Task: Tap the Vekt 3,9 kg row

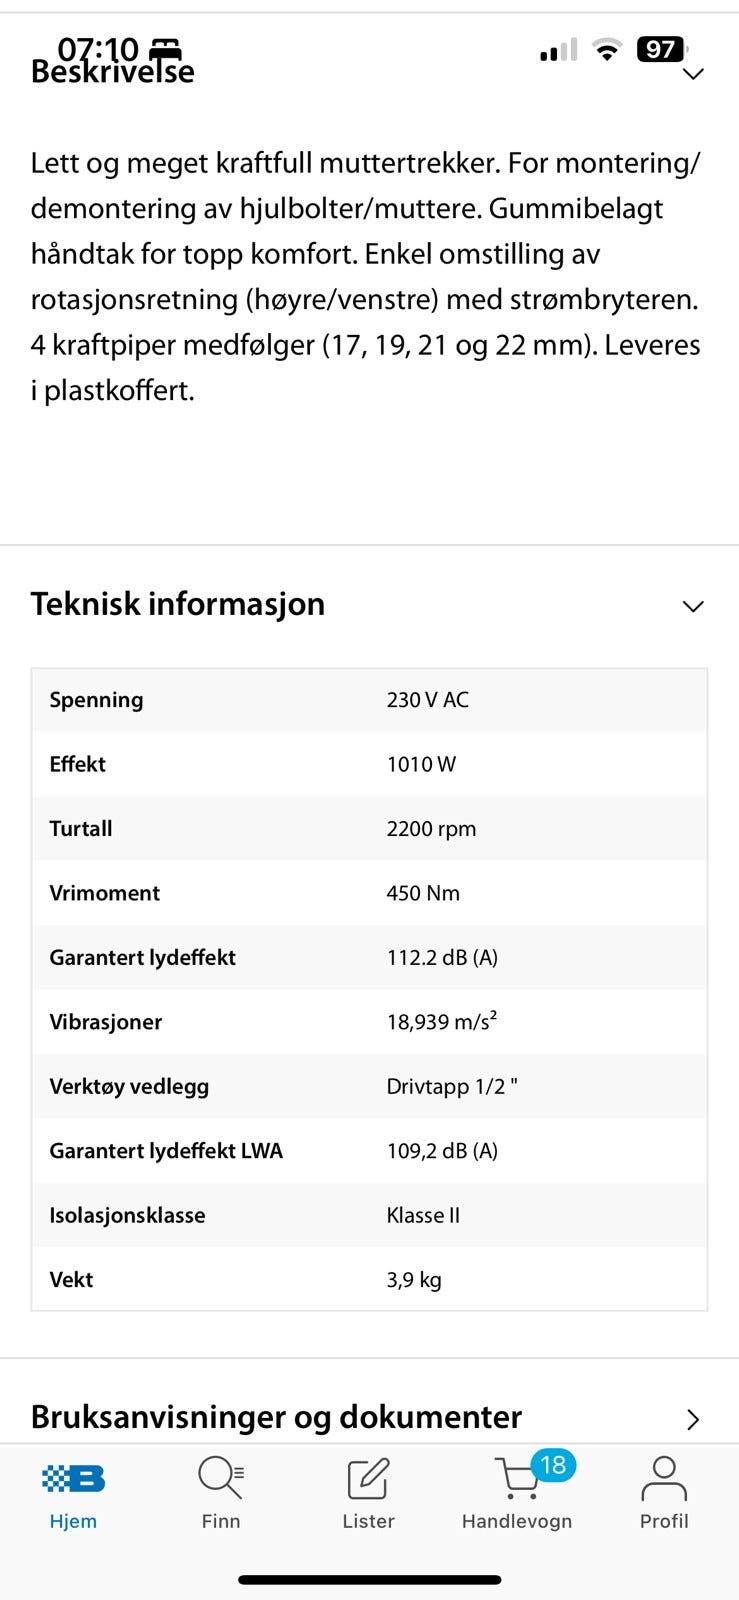Action: pyautogui.click(x=369, y=1279)
